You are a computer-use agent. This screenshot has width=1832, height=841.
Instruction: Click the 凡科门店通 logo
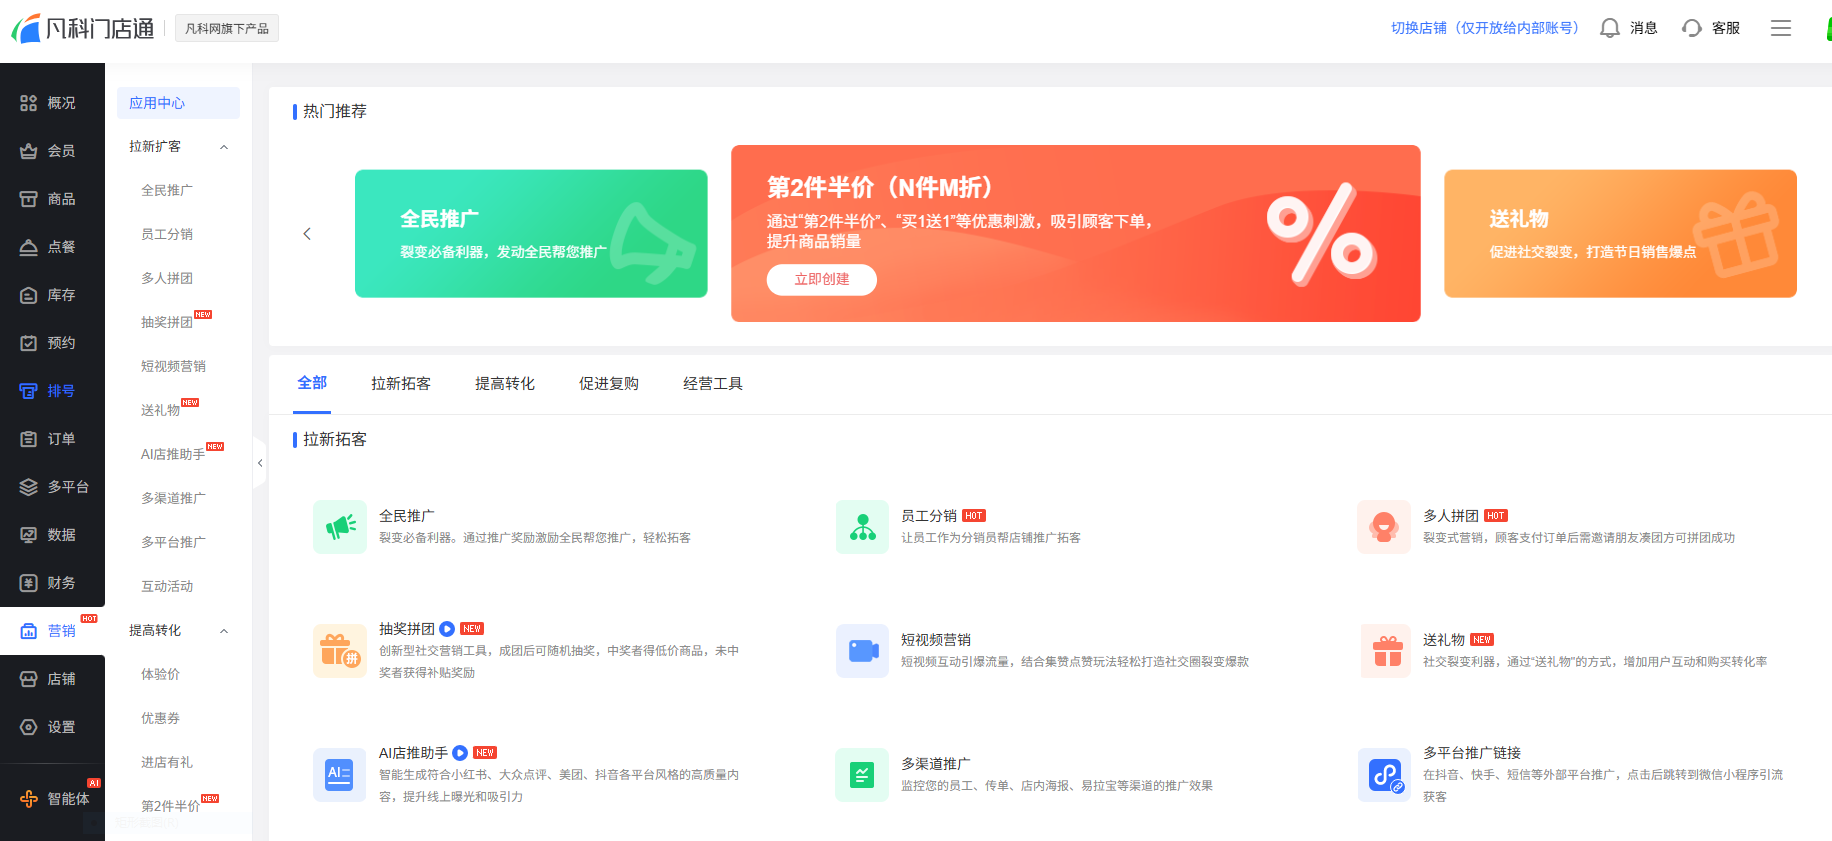coord(83,28)
